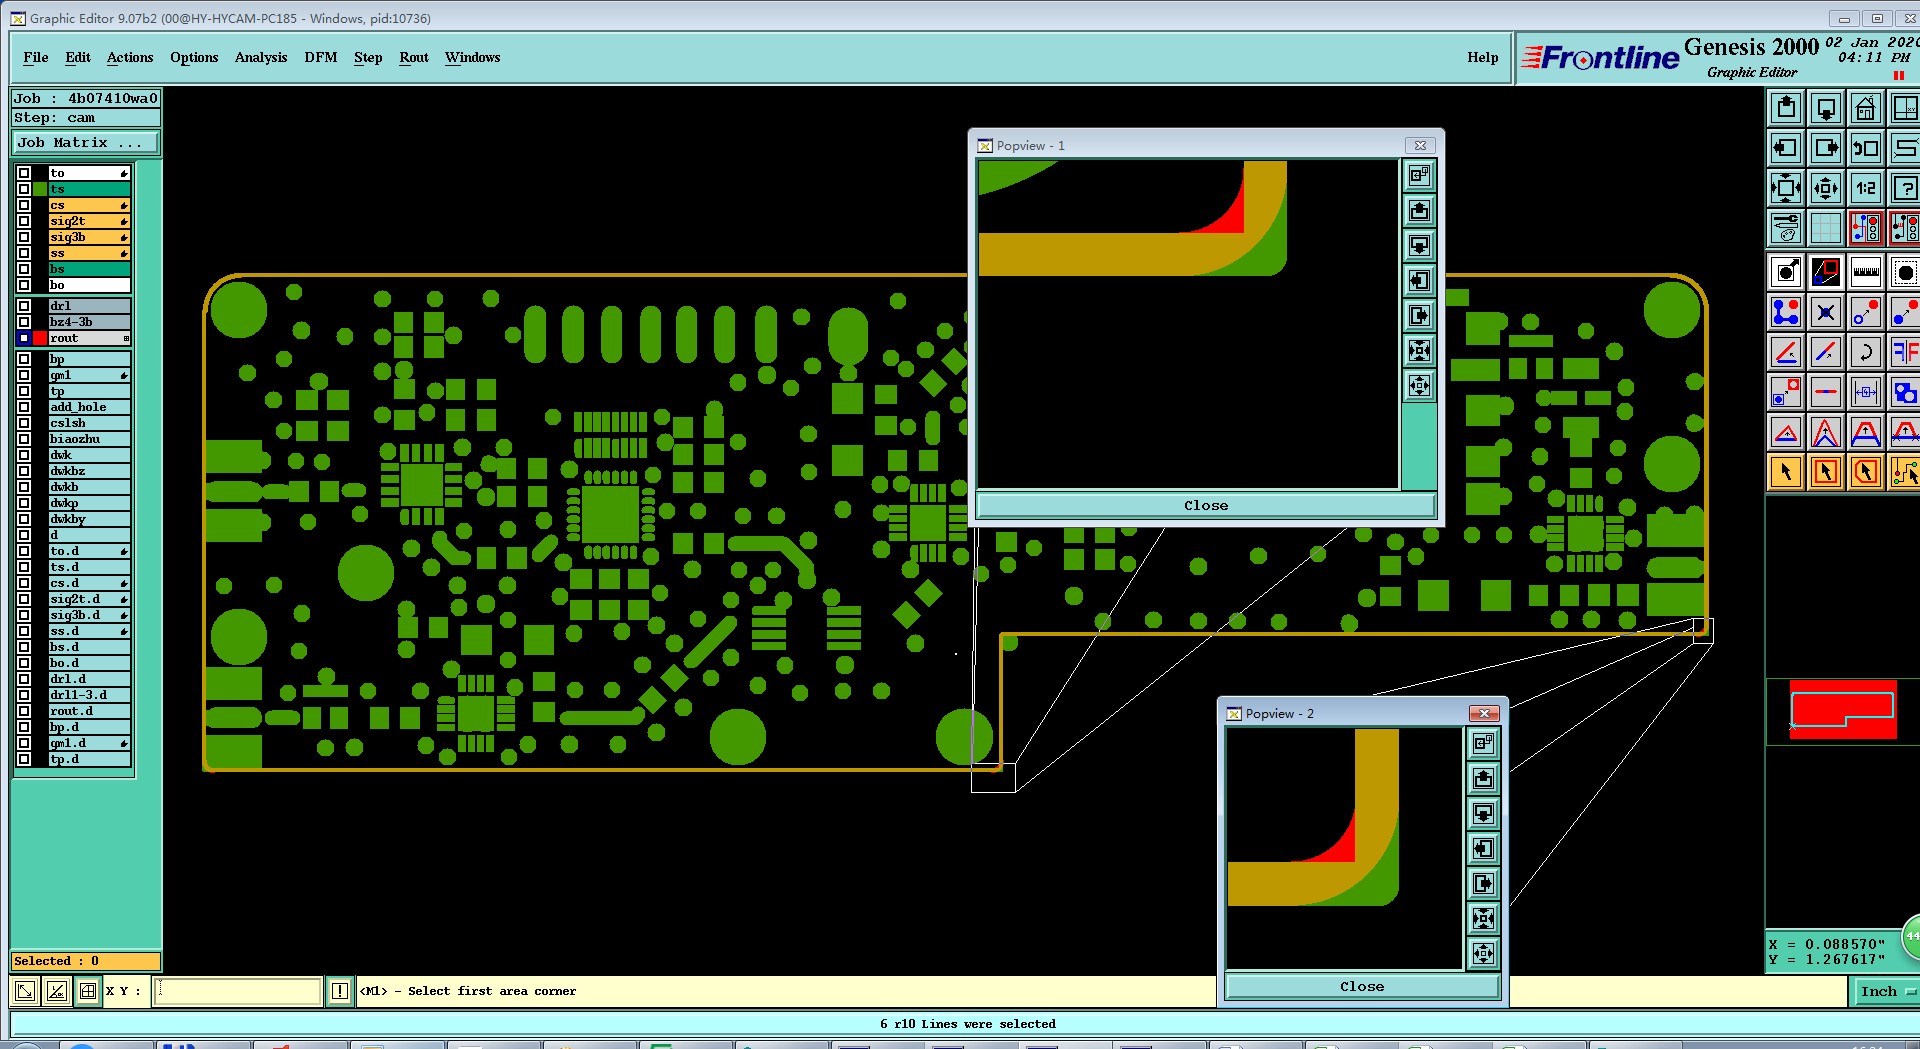Select the ruler measurement tool
Image resolution: width=1920 pixels, height=1049 pixels.
click(x=1866, y=272)
